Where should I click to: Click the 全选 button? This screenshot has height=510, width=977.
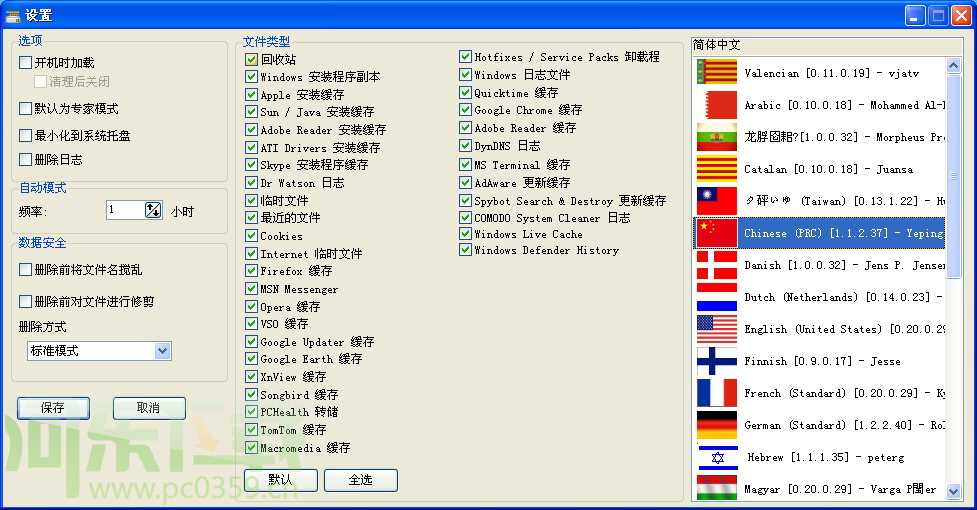click(361, 479)
